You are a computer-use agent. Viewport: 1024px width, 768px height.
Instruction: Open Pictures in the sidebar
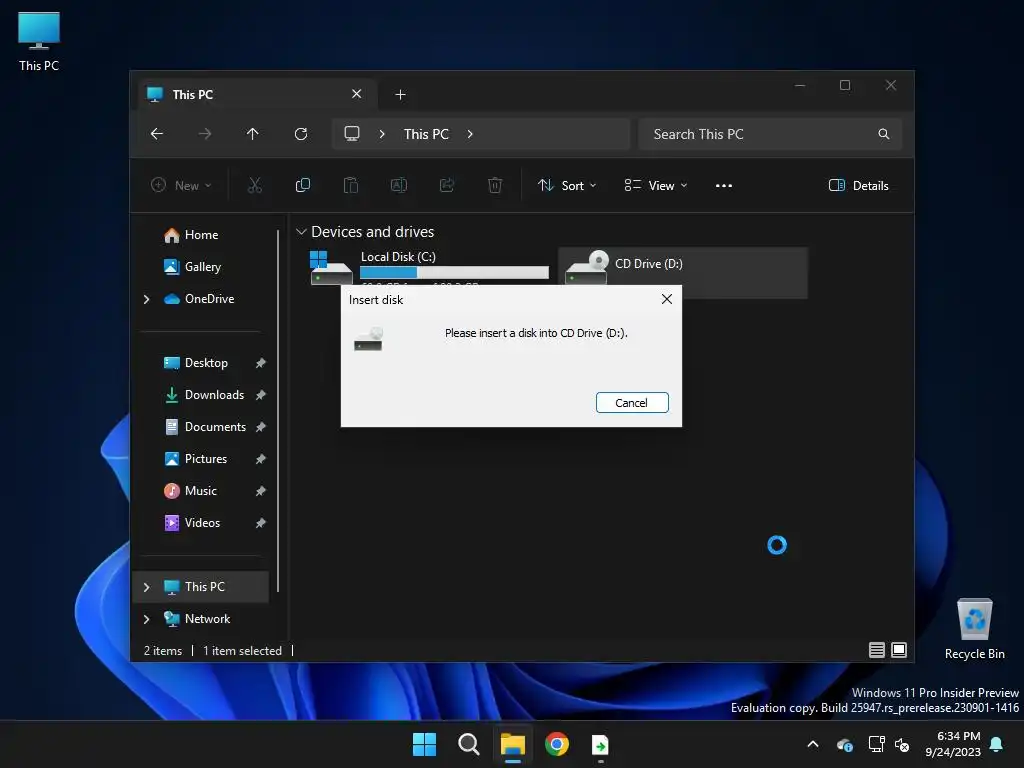click(x=206, y=458)
